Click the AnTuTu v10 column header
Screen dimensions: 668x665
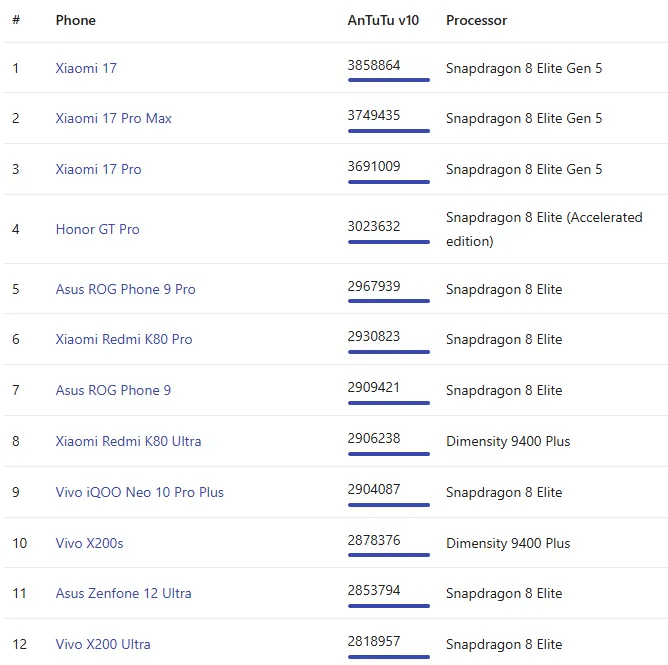381,20
